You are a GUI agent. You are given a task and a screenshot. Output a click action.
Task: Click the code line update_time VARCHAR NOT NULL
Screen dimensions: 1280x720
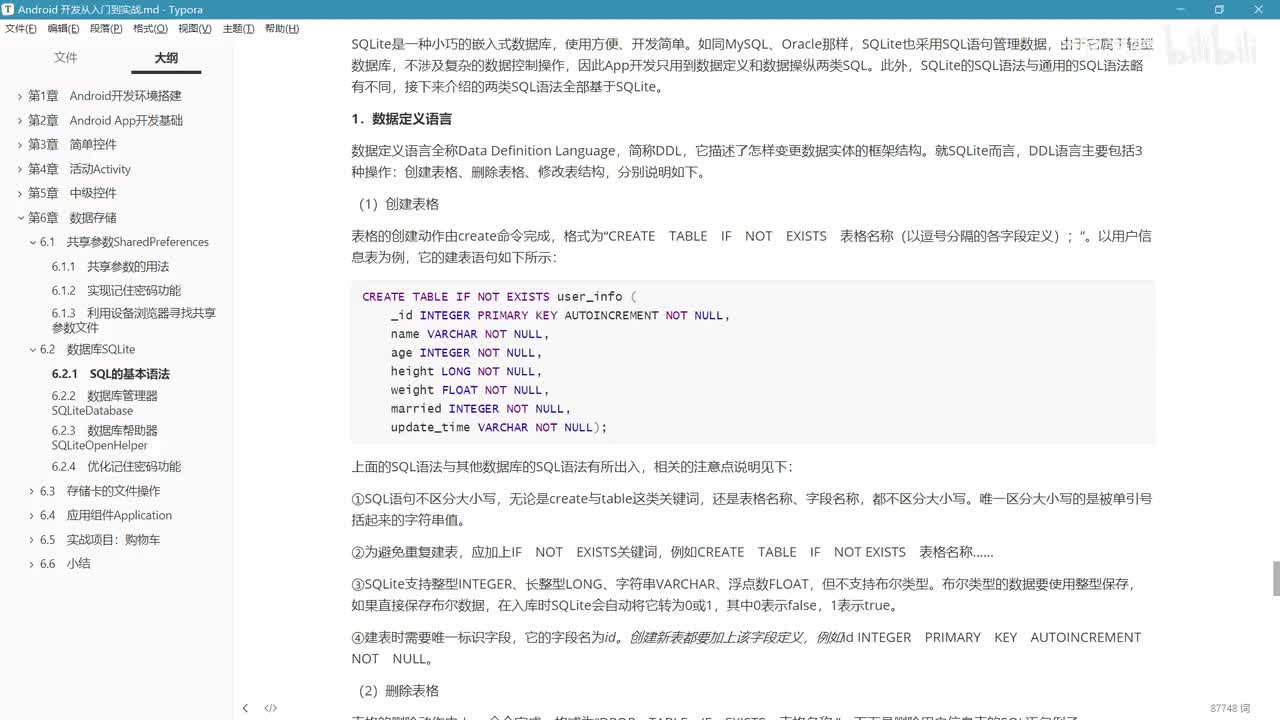pyautogui.click(x=499, y=427)
